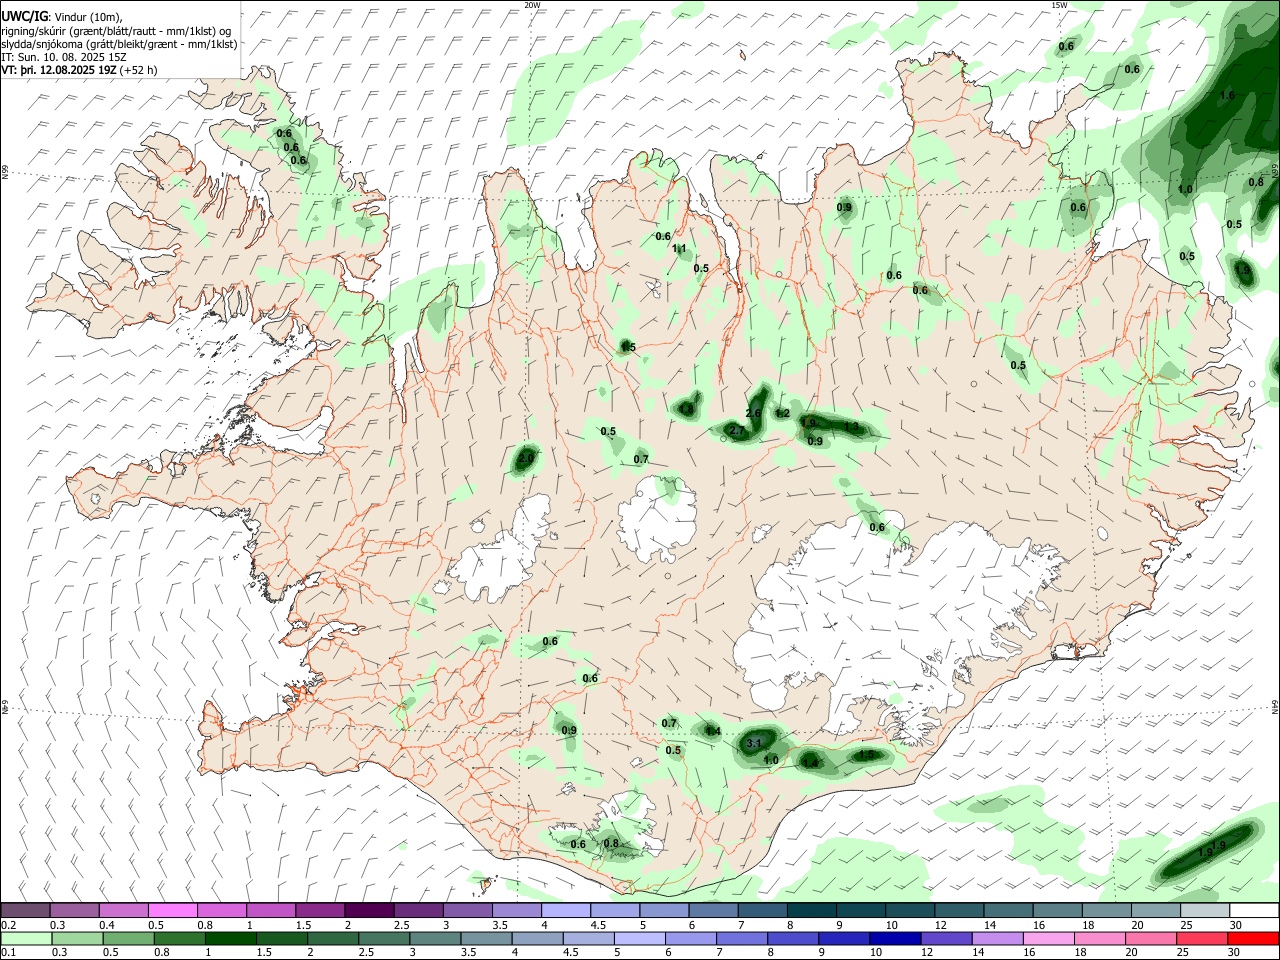Screen dimensions: 1280x960
Task: Click the 1.6 precipitation value over the sea
Action: click(x=1228, y=95)
